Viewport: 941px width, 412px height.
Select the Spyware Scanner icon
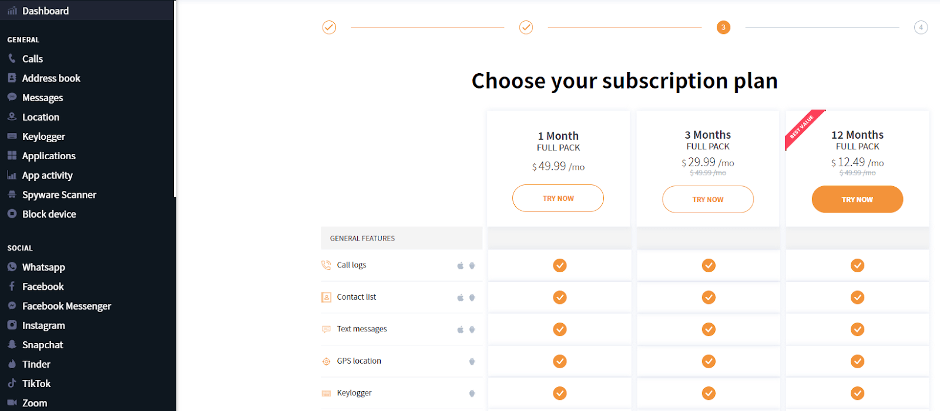11,195
